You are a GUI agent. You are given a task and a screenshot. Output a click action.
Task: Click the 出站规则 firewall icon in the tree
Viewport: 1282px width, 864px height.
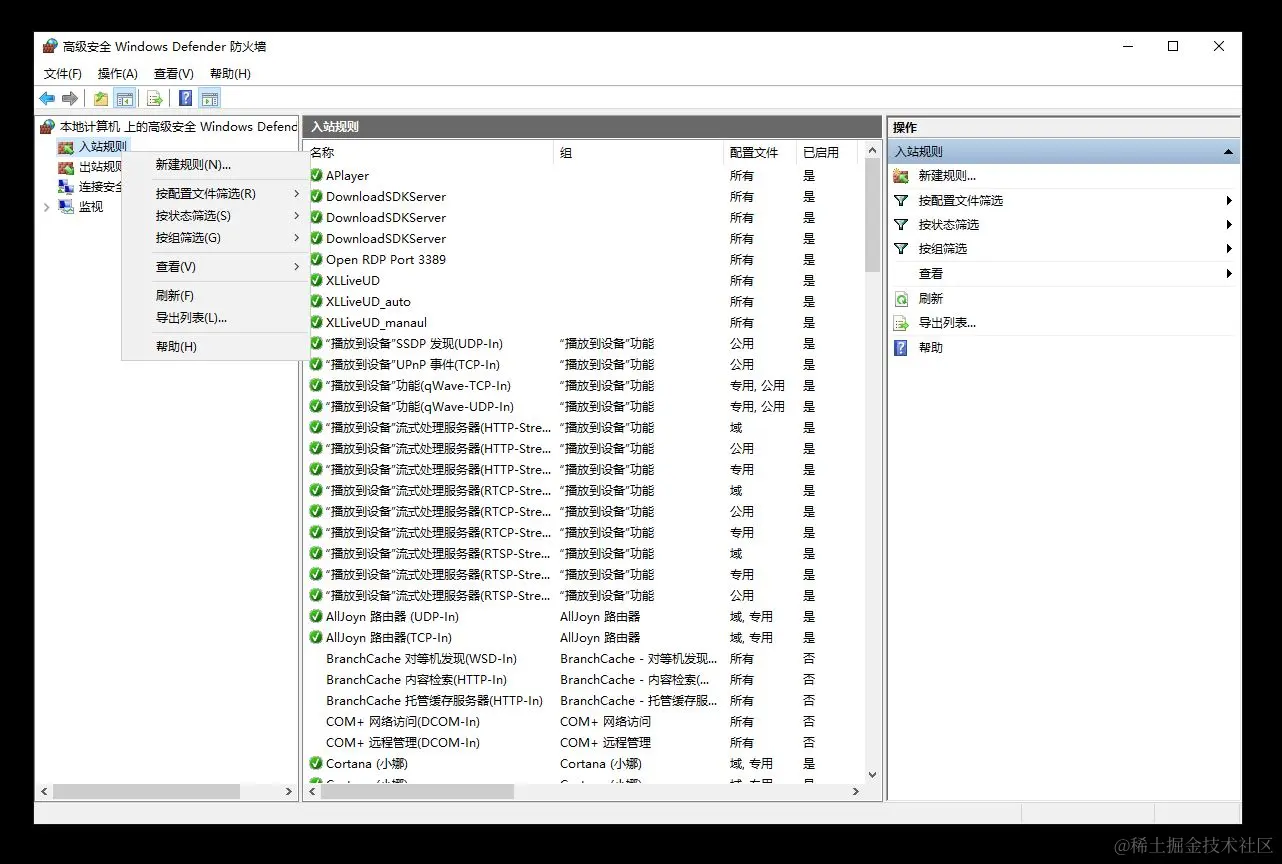click(66, 167)
